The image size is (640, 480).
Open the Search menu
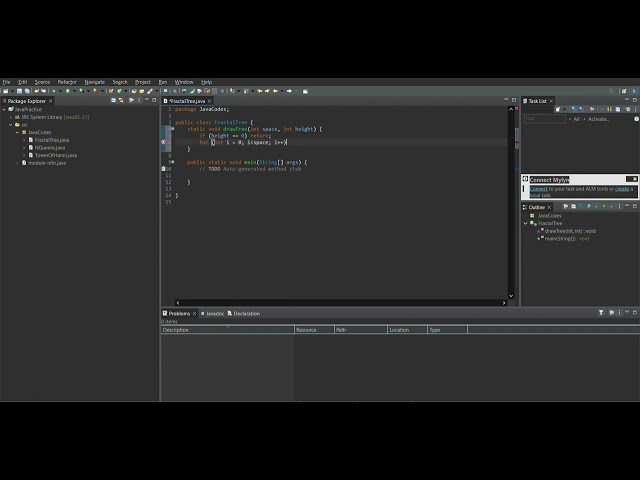[x=120, y=82]
